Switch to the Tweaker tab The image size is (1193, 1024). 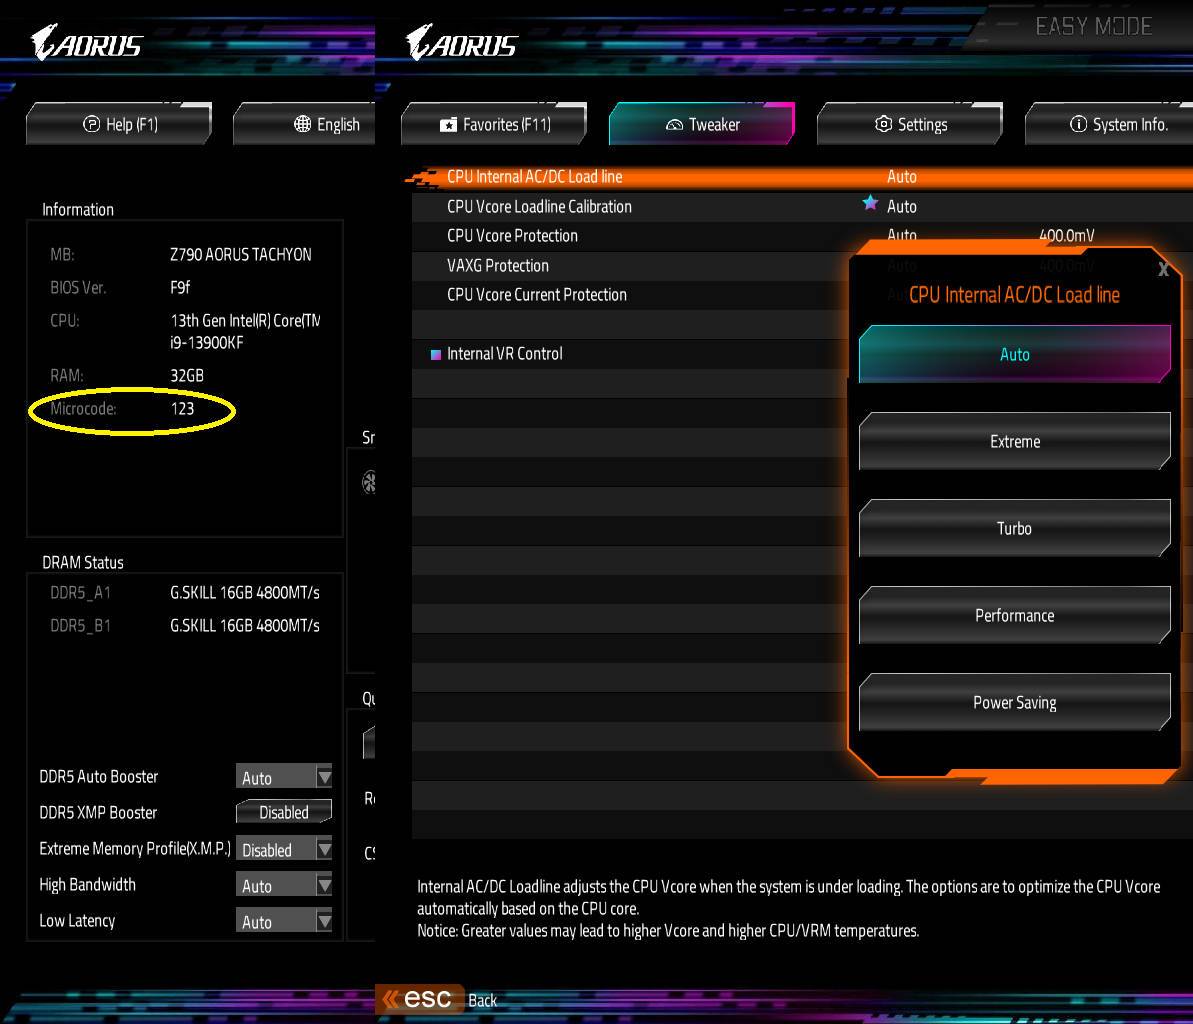point(701,124)
